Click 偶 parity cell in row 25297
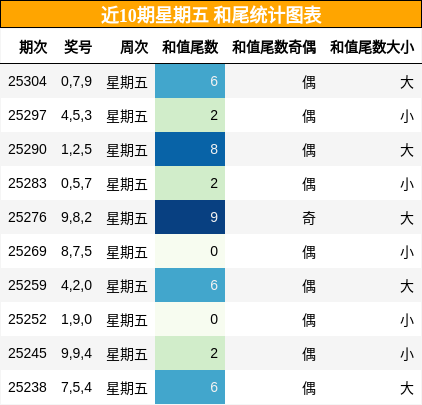Viewport: 422px width, 405px height. 309,116
